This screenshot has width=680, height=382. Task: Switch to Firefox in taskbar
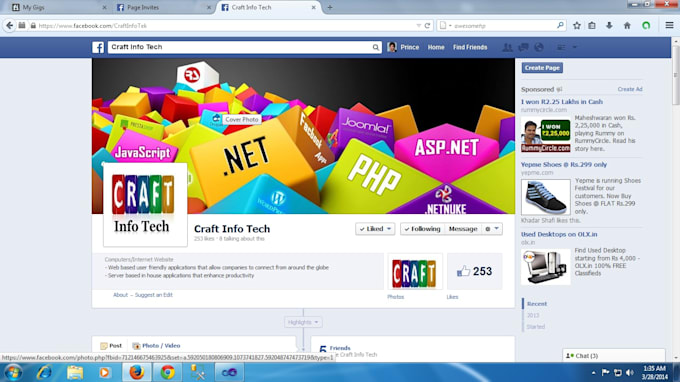(137, 372)
